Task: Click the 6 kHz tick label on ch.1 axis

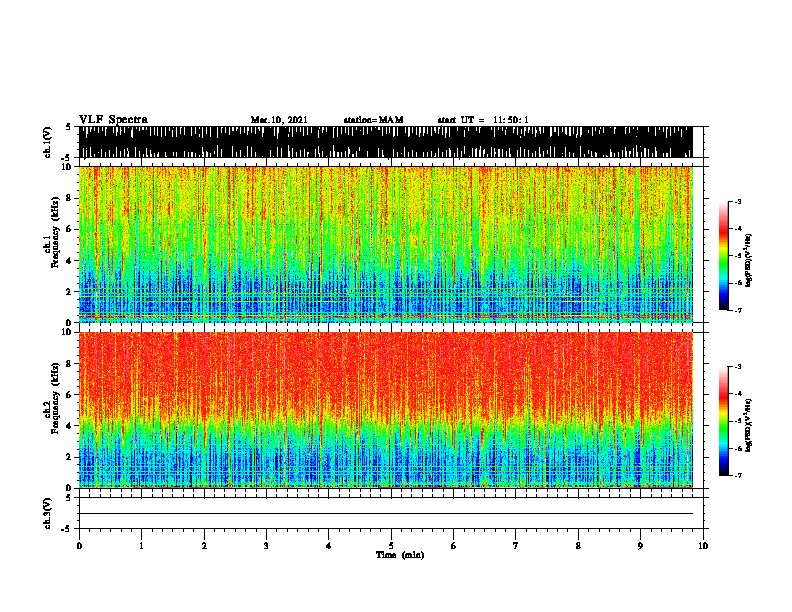Action: [x=71, y=229]
